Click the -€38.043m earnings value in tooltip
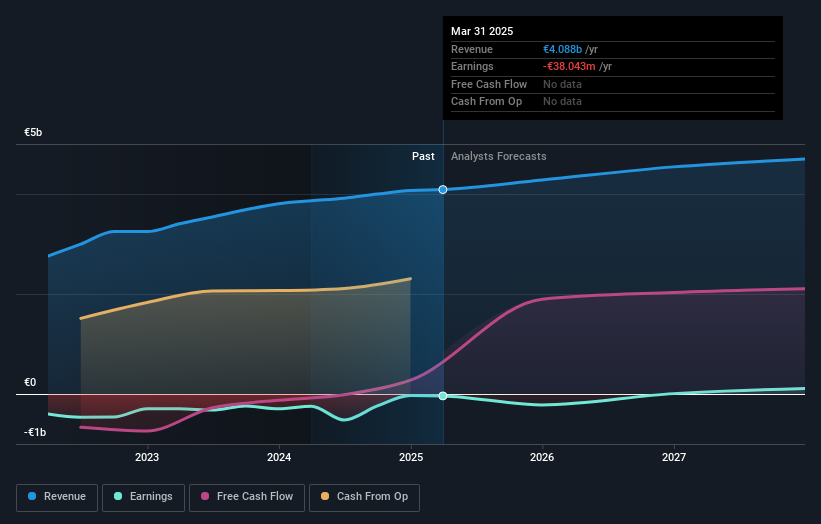Screen dimensions: 821x524 click(569, 66)
